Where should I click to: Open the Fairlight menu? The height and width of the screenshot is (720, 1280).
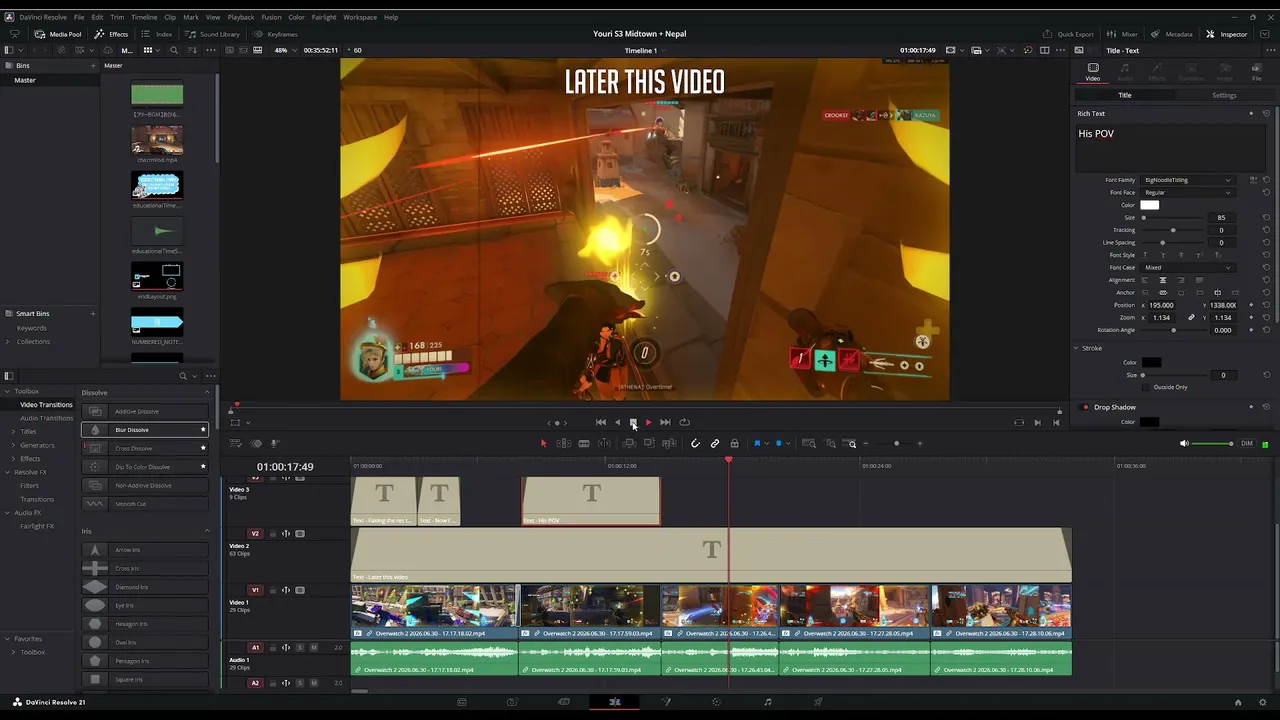(324, 17)
